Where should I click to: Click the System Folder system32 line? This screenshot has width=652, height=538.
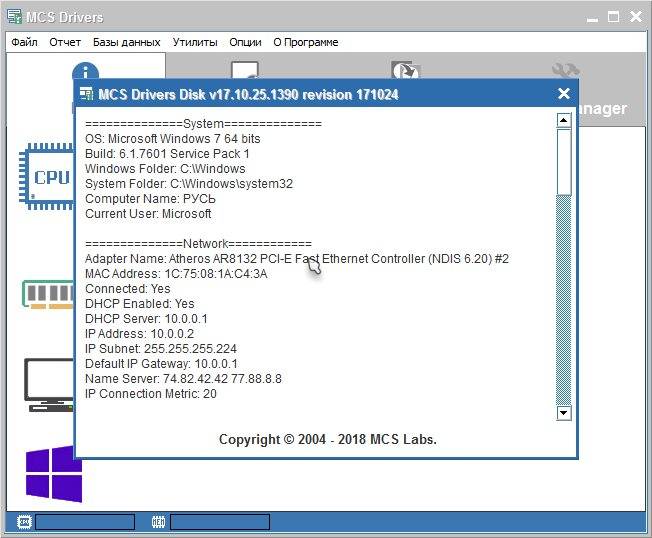(189, 183)
